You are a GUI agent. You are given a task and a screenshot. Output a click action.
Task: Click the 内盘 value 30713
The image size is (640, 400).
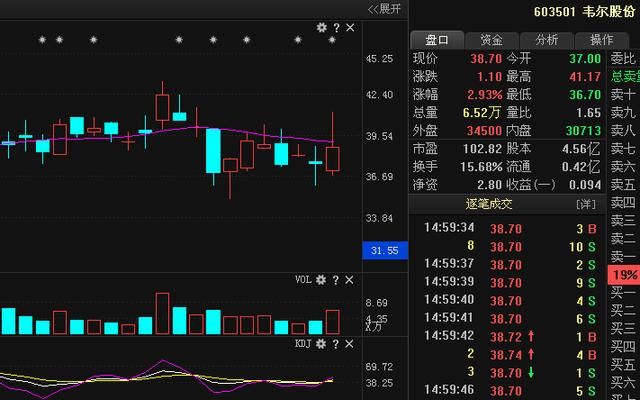(583, 130)
